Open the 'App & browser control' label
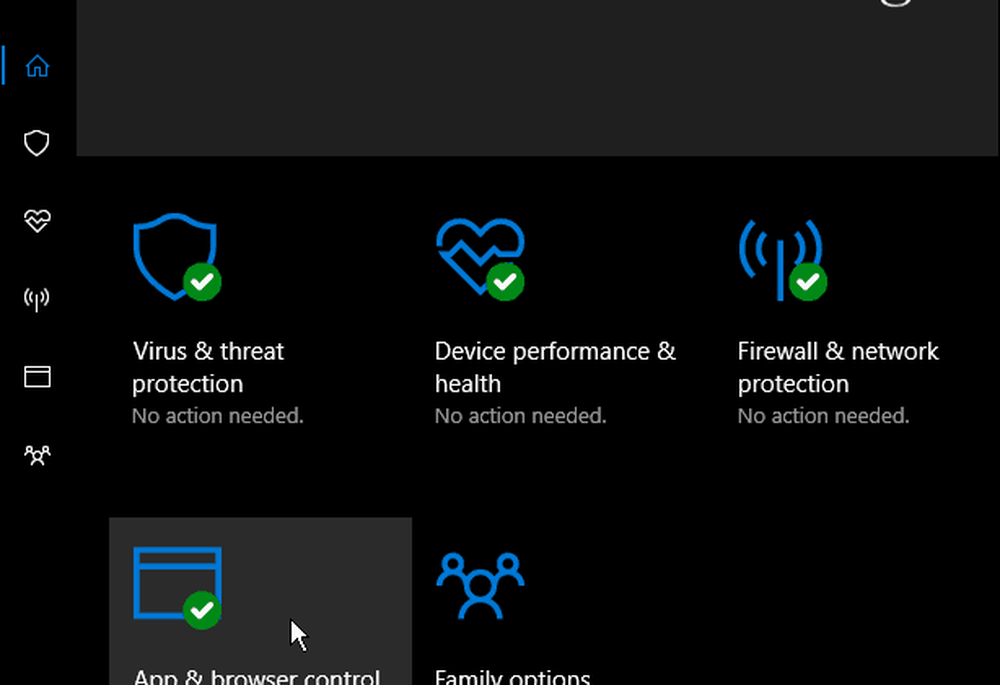This screenshot has height=685, width=1000. pyautogui.click(x=257, y=676)
